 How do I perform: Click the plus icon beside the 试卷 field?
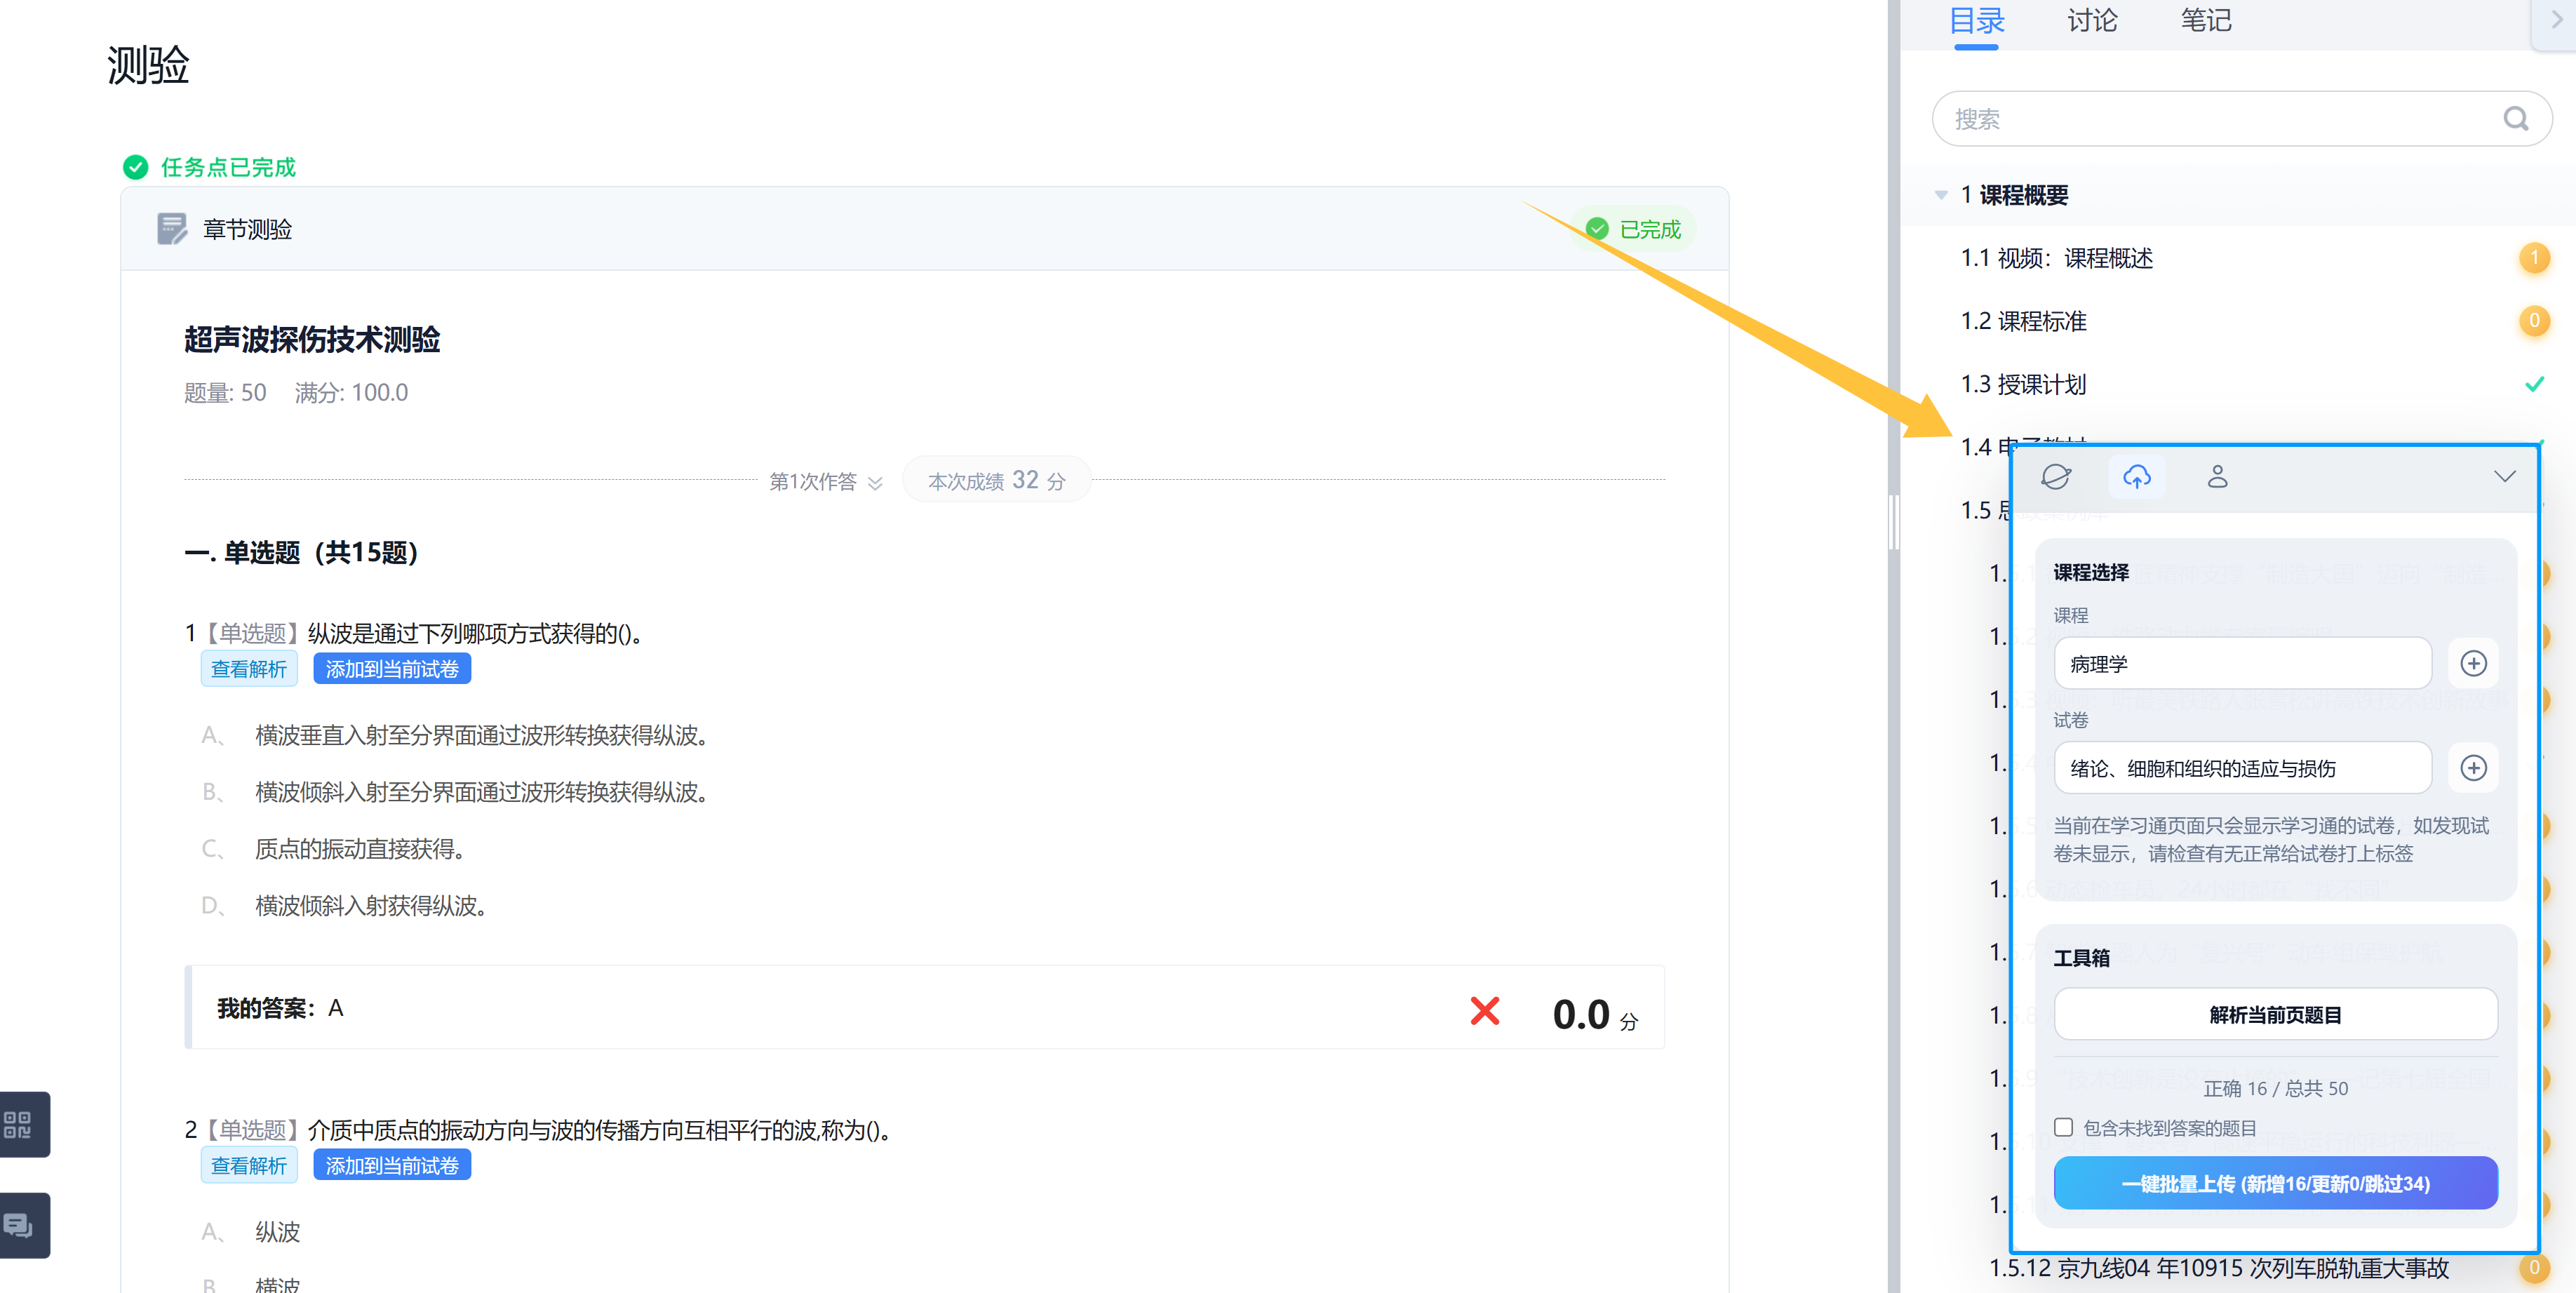coord(2473,768)
